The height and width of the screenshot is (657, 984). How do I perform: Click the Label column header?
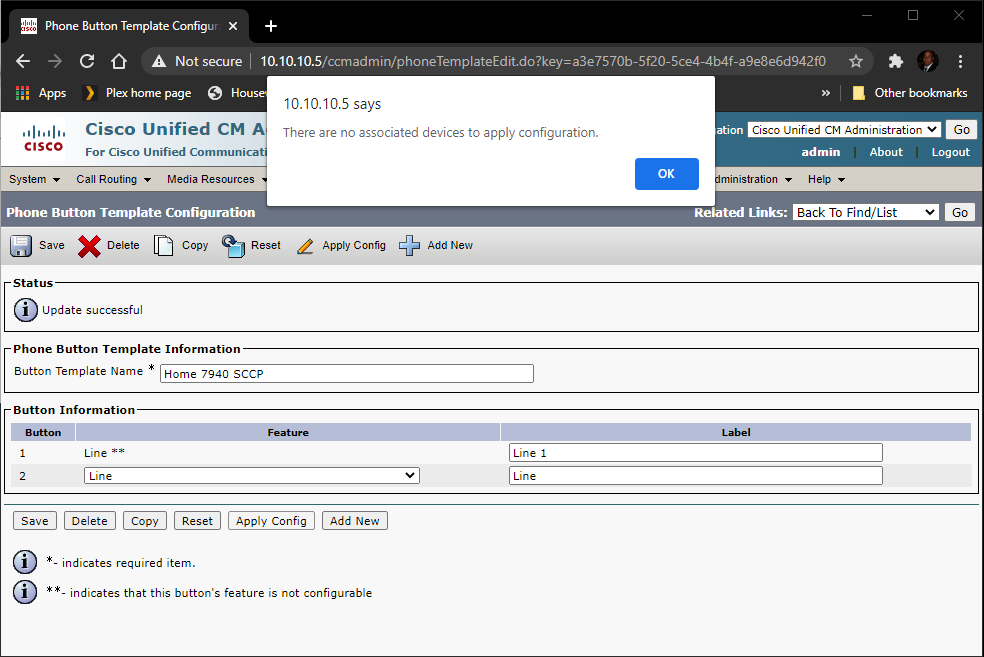coord(735,432)
